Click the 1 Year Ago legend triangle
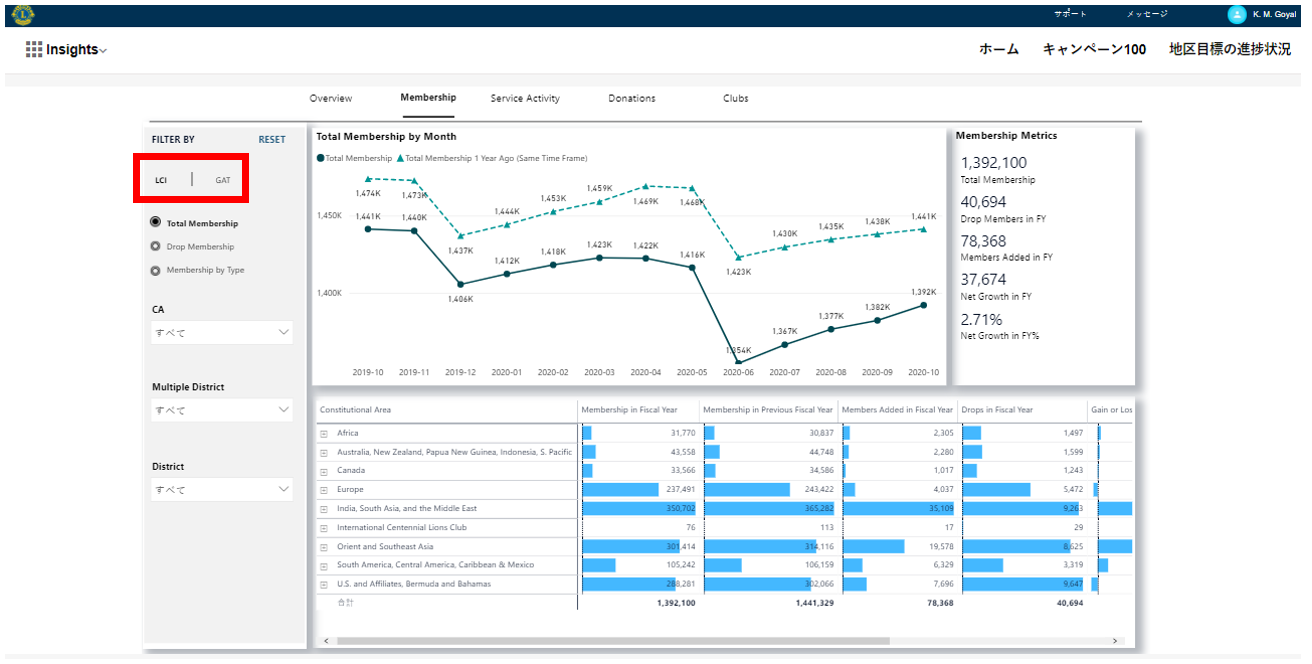This screenshot has height=664, width=1312. click(x=400, y=158)
